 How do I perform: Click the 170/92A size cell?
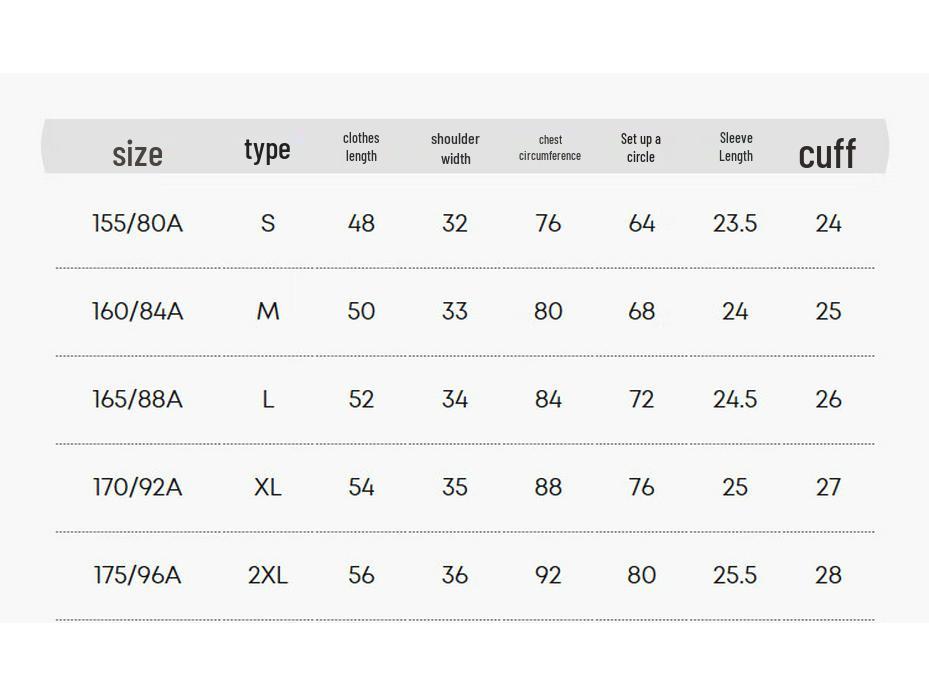[138, 487]
